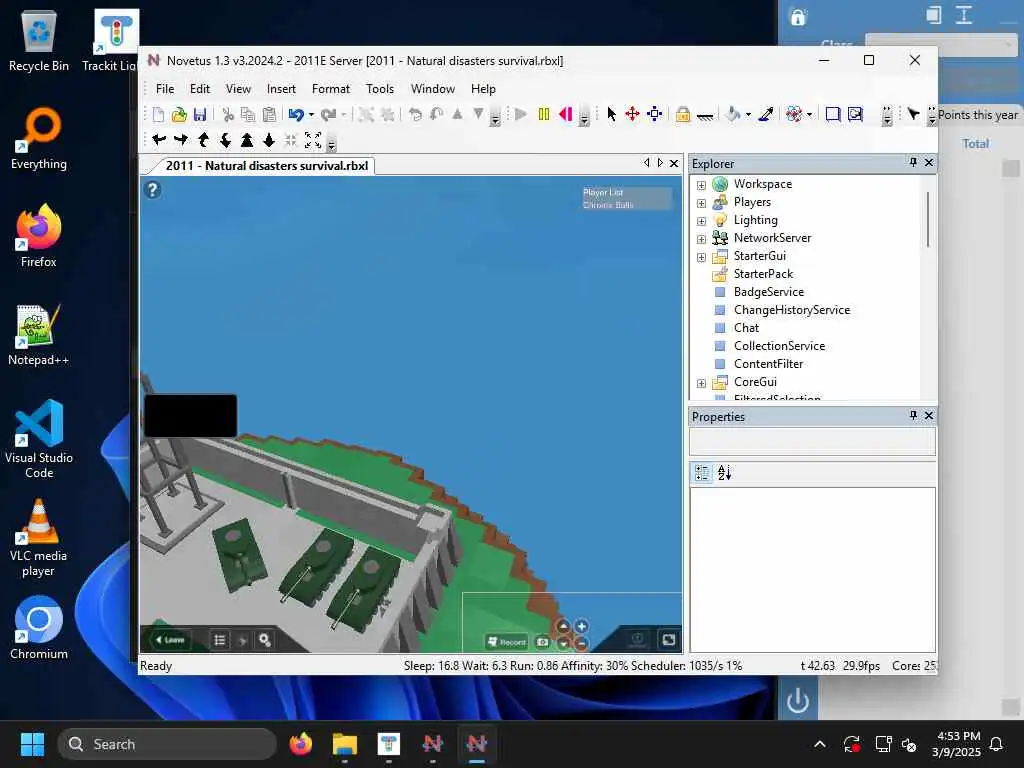Select the color dropper tool
This screenshot has height=768, width=1024.
point(766,114)
